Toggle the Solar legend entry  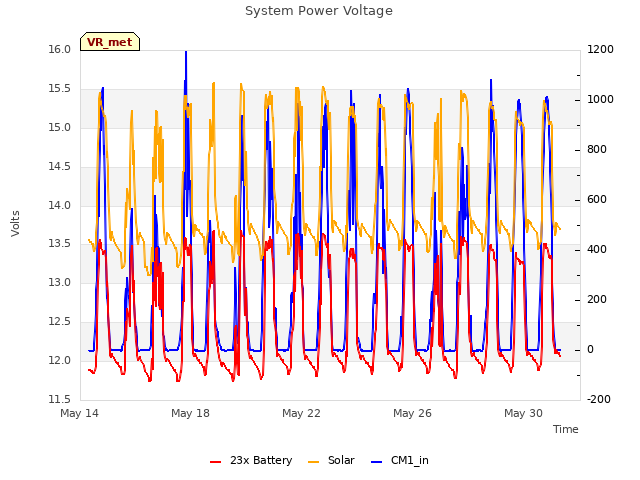[331, 460]
